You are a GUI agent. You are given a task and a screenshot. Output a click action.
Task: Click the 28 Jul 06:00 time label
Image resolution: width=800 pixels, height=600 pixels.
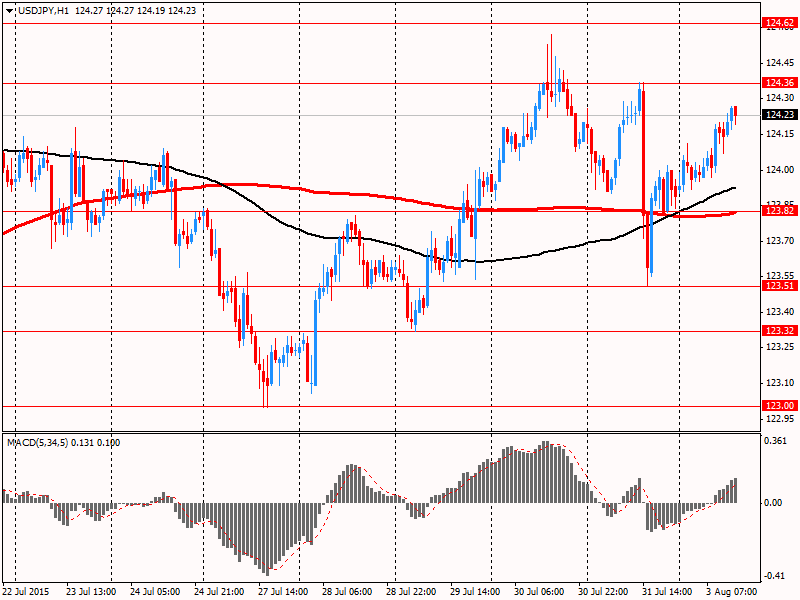click(347, 592)
